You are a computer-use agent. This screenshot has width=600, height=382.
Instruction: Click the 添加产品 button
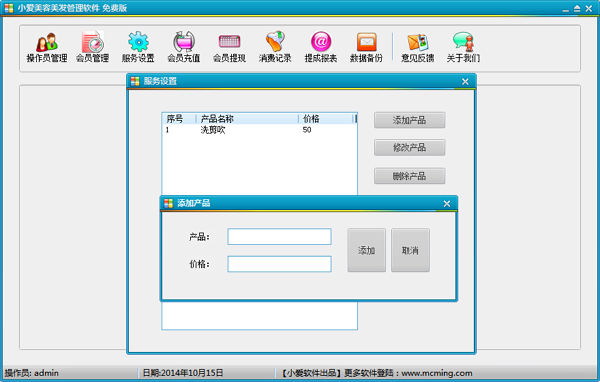point(409,120)
